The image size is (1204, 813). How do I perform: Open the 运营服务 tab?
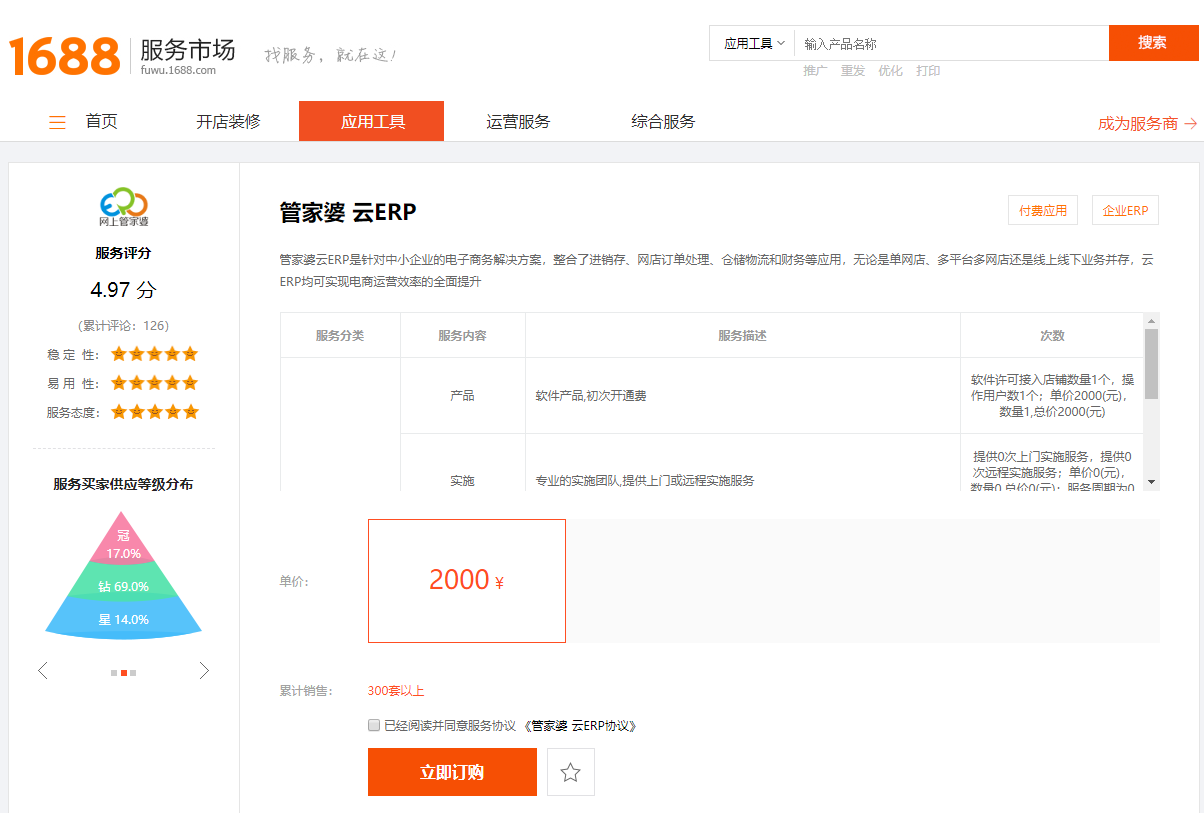pyautogui.click(x=518, y=122)
